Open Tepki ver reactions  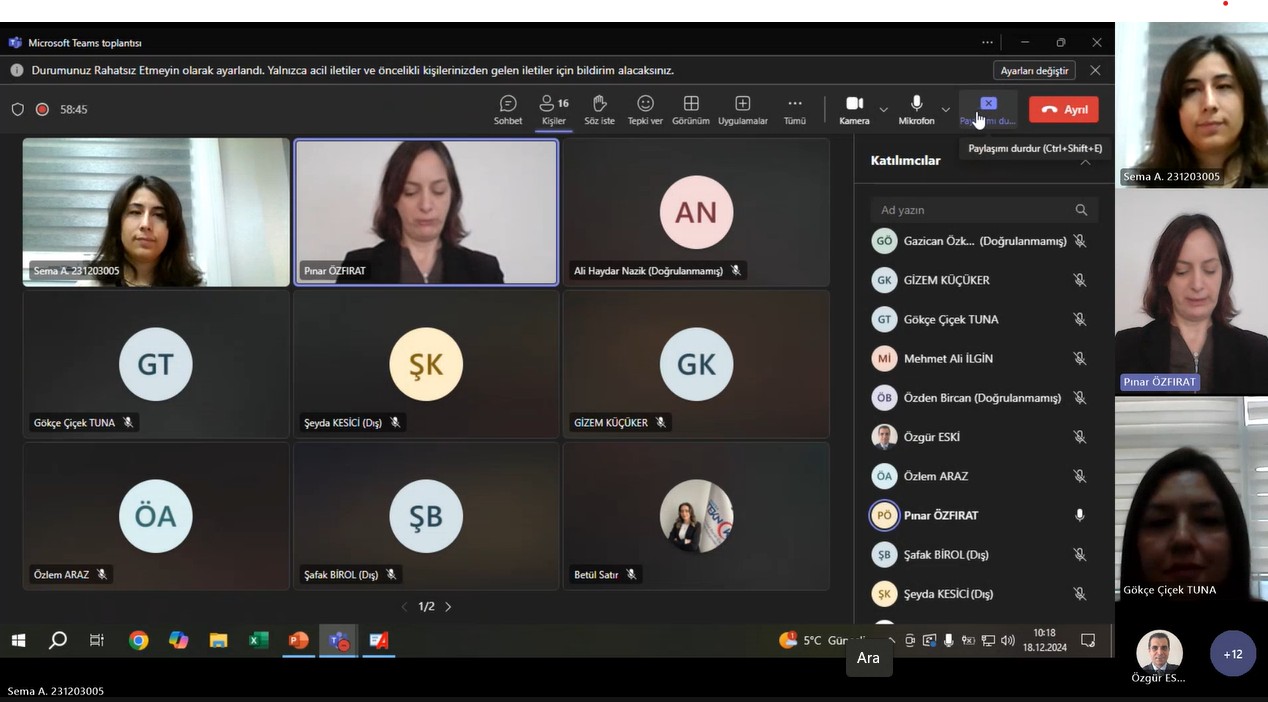point(645,109)
